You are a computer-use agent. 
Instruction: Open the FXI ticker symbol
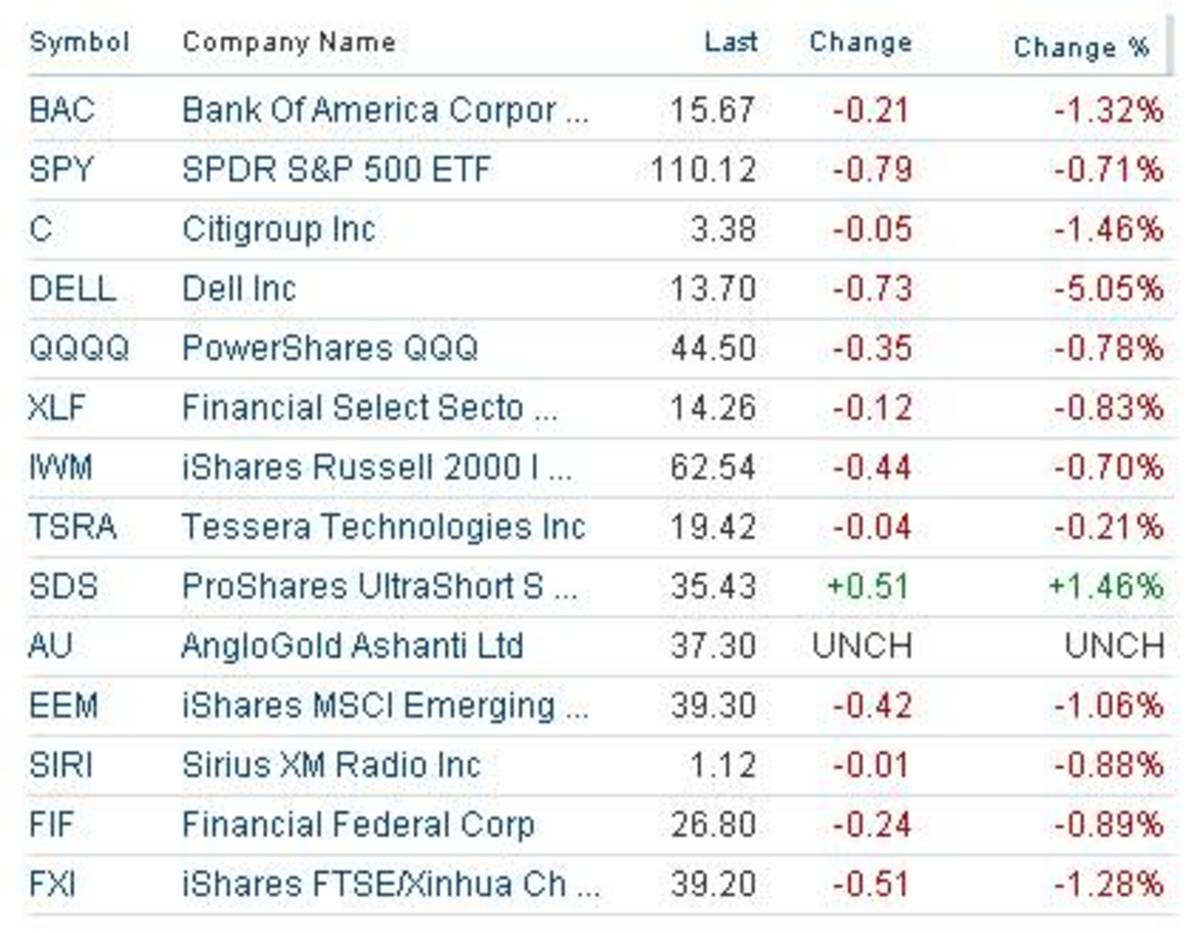pyautogui.click(x=52, y=885)
